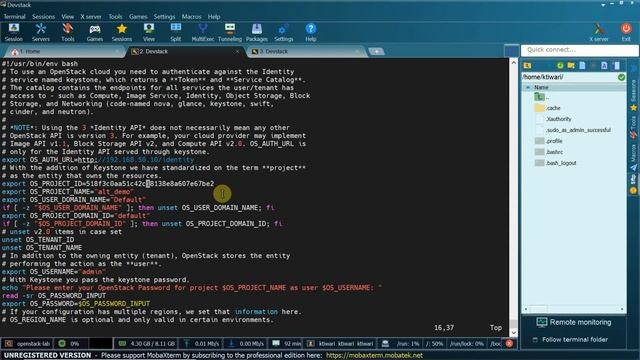
Task: Click the CPU 0% status bar entry
Action: coord(70,344)
